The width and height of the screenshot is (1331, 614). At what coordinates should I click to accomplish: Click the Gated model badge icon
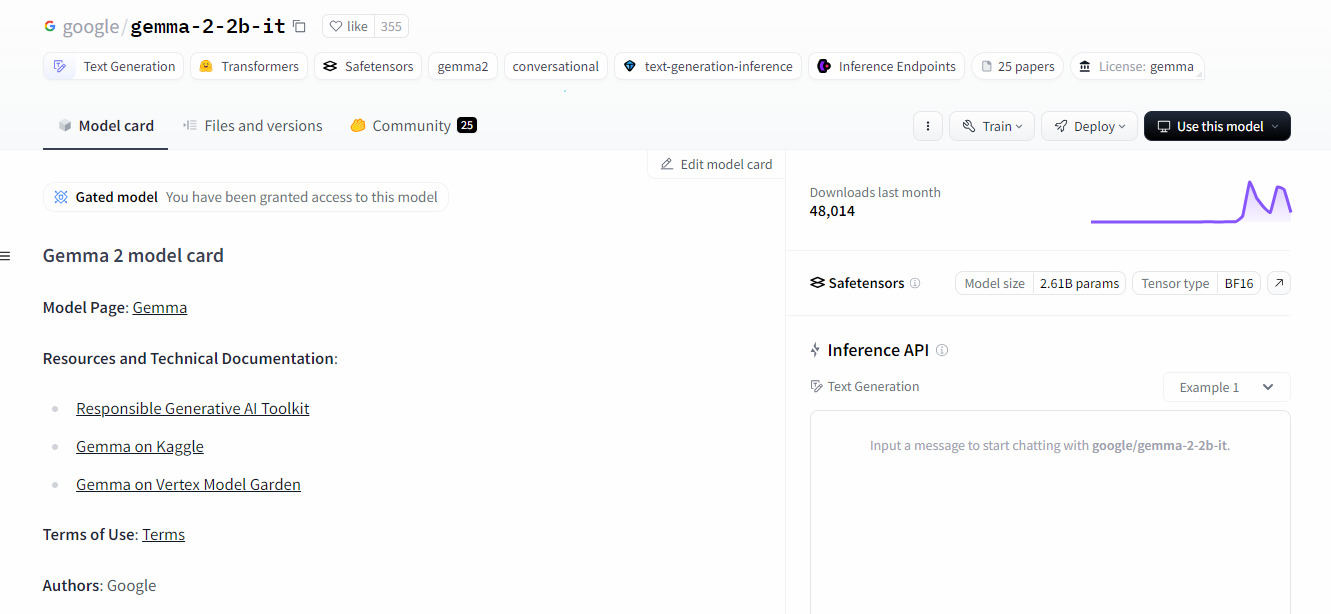61,197
